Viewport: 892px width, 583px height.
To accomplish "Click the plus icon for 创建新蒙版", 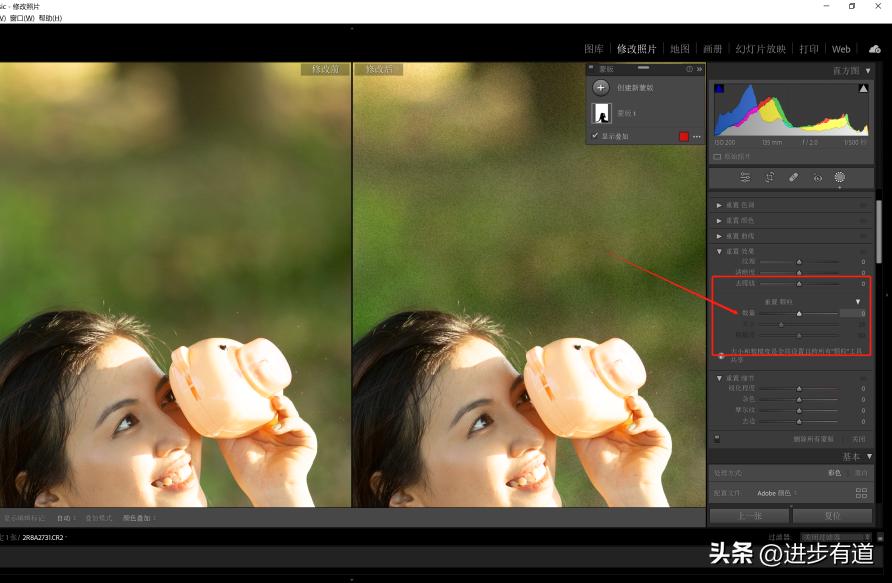I will (600, 88).
